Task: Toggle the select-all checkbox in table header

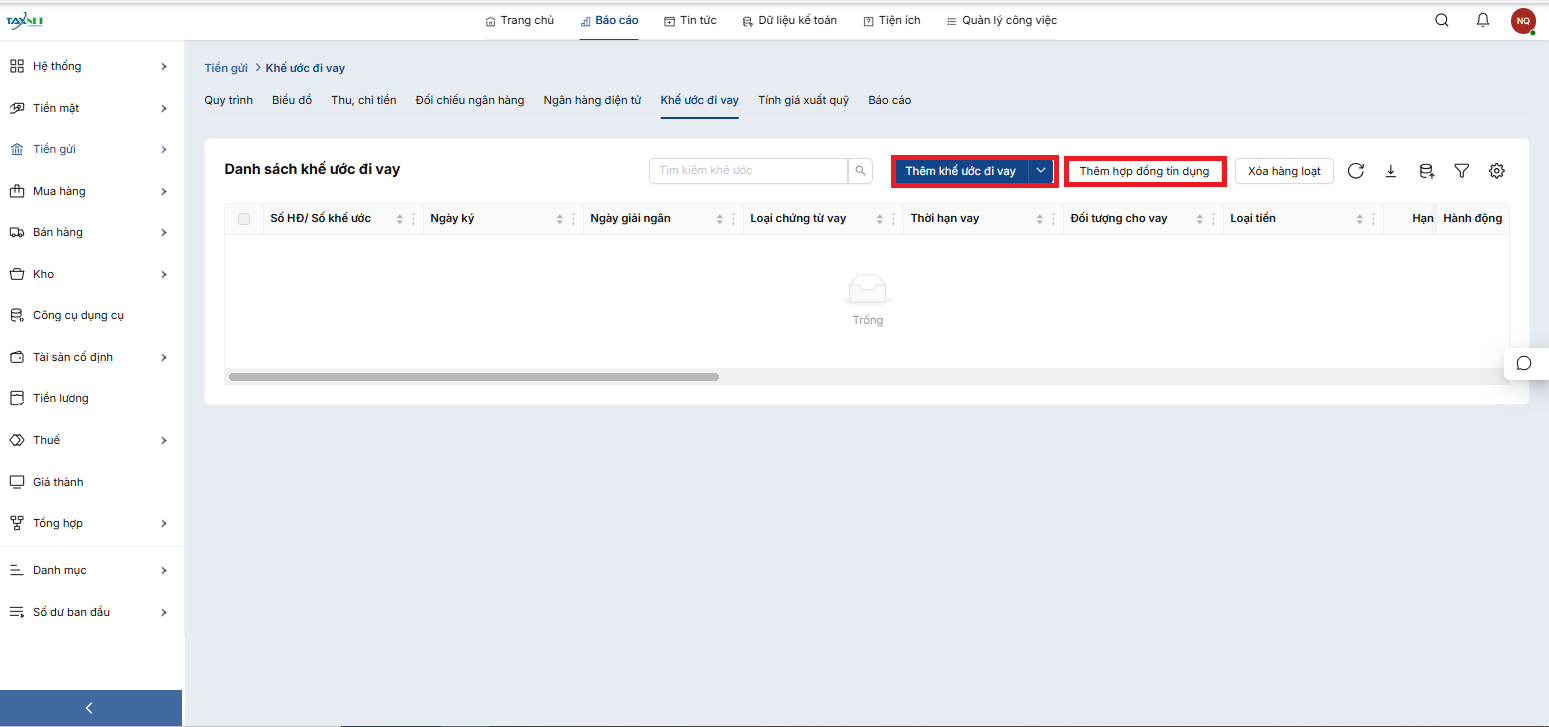Action: coord(244,219)
